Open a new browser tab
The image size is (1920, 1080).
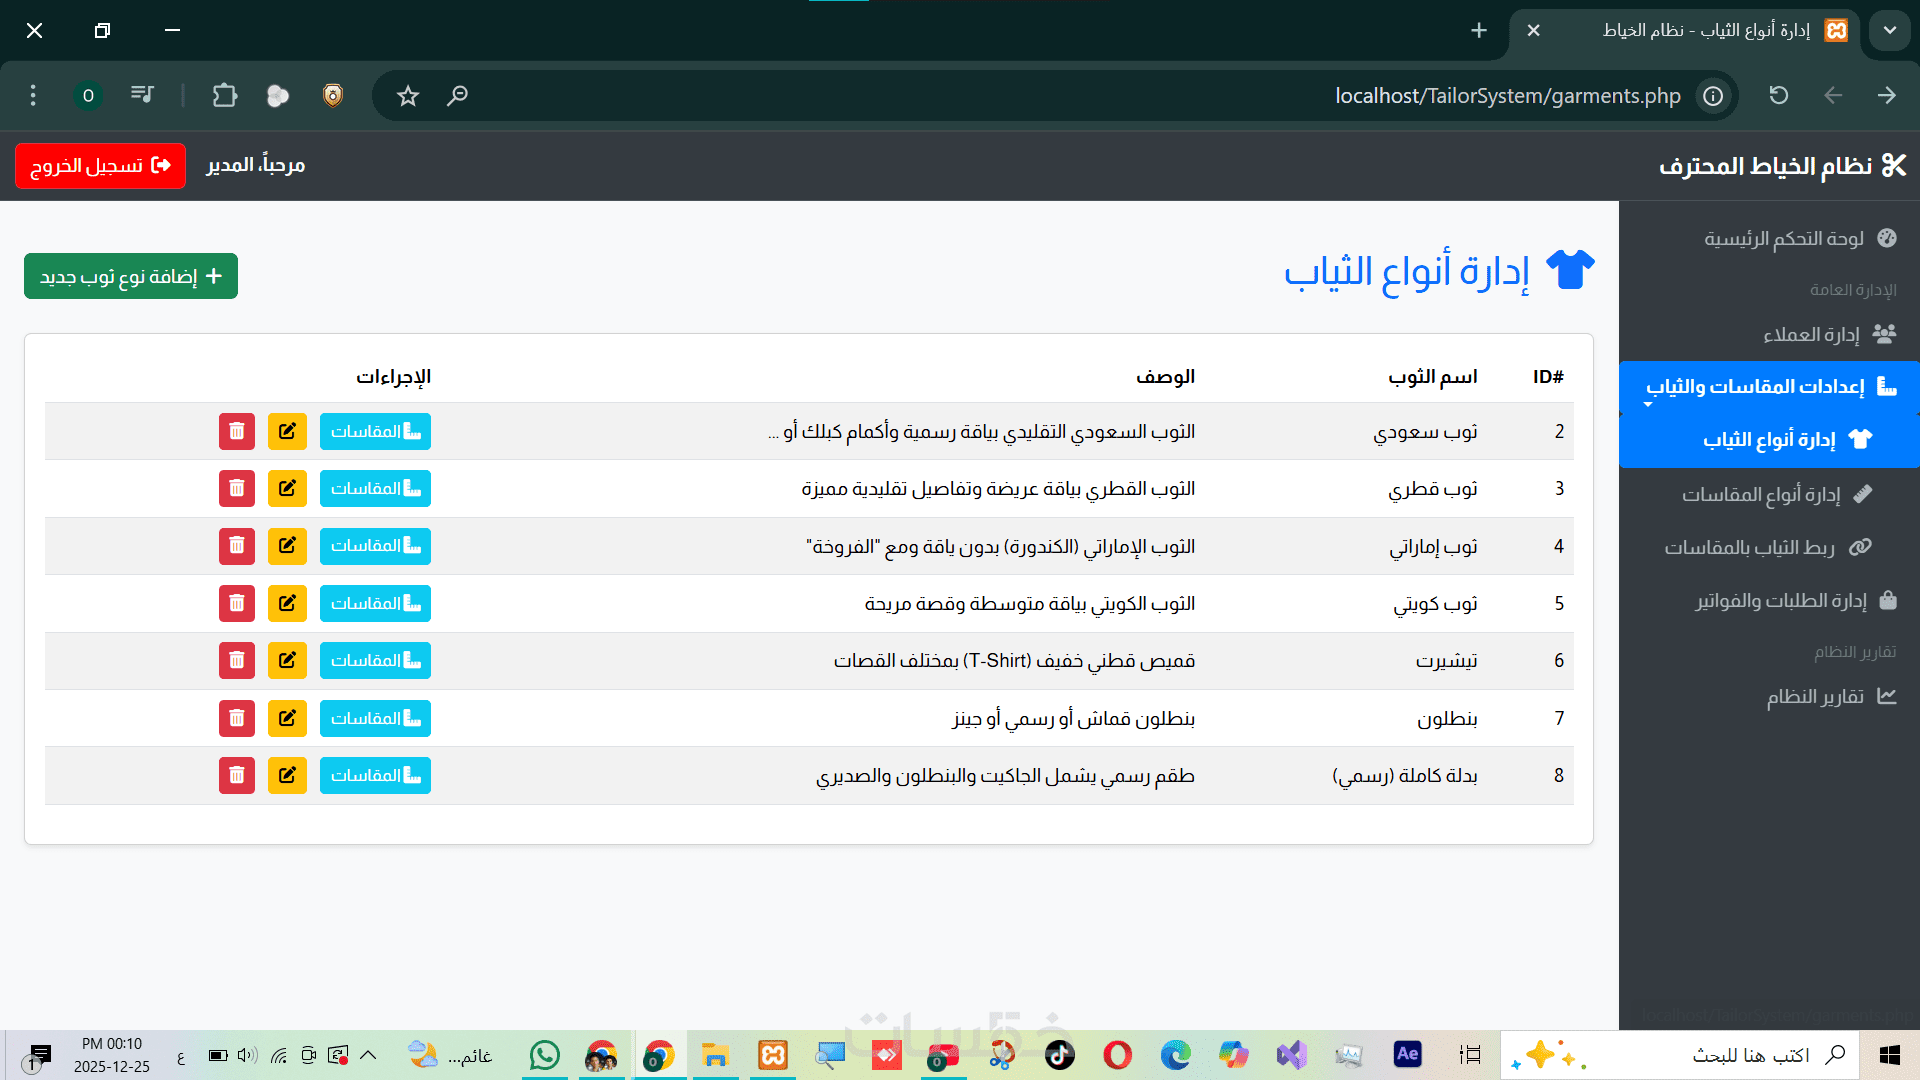point(1479,30)
